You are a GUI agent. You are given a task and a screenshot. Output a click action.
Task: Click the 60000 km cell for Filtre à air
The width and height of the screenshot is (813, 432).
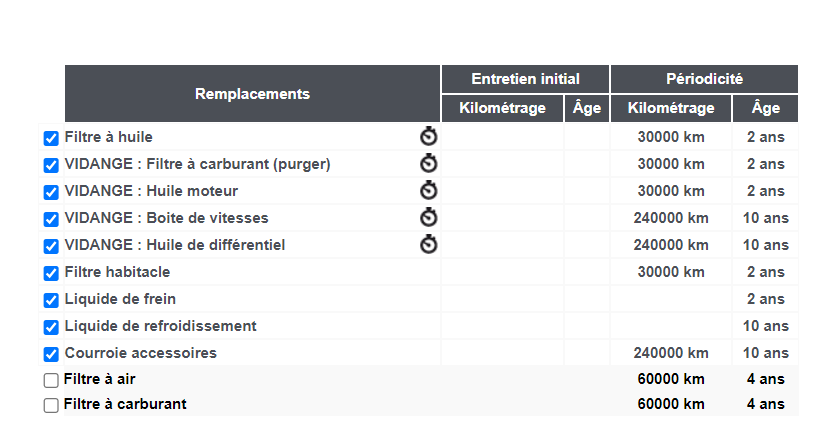[671, 379]
